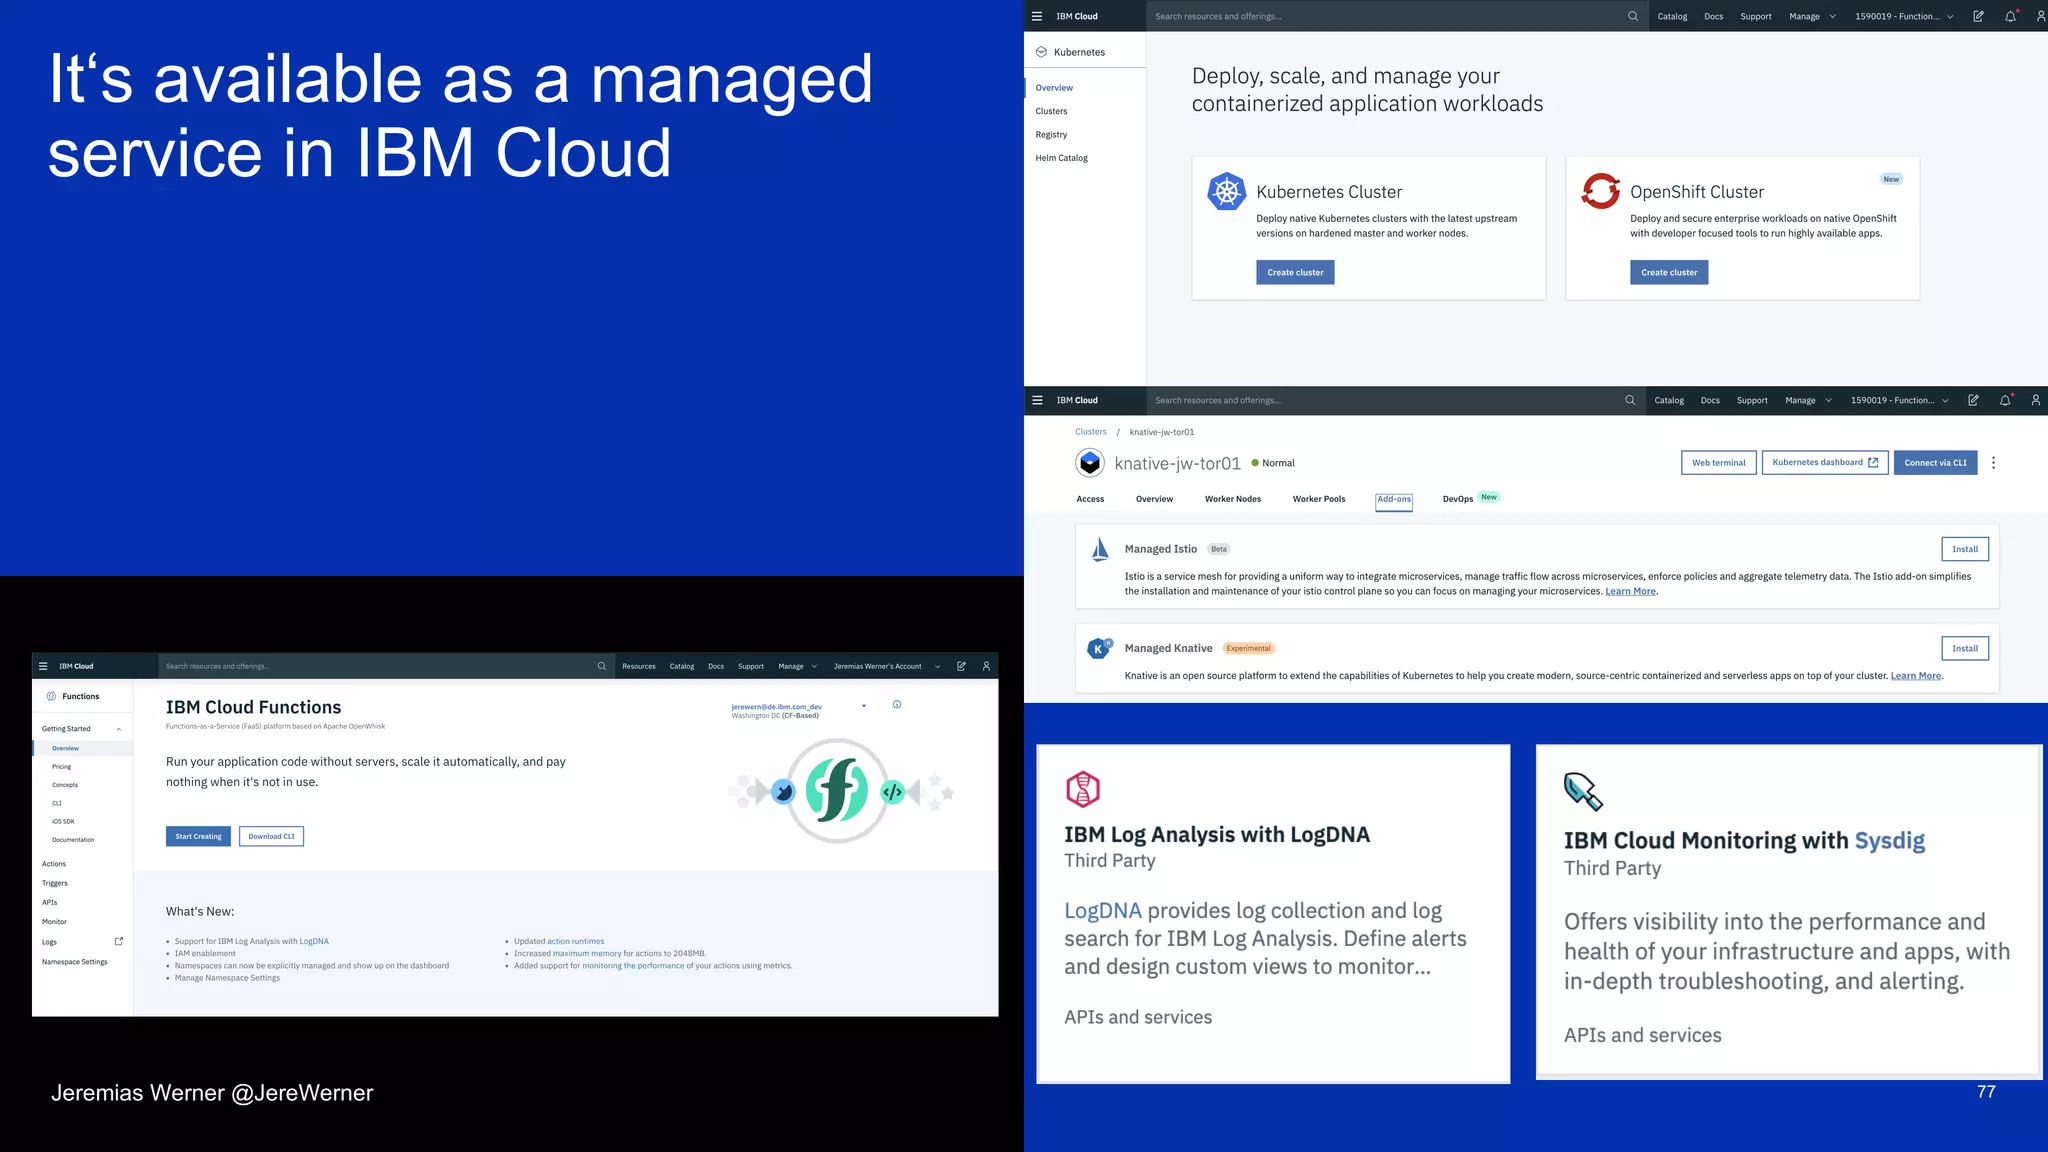Install the Managed Knative add-on
This screenshot has width=2048, height=1152.
(x=1965, y=648)
